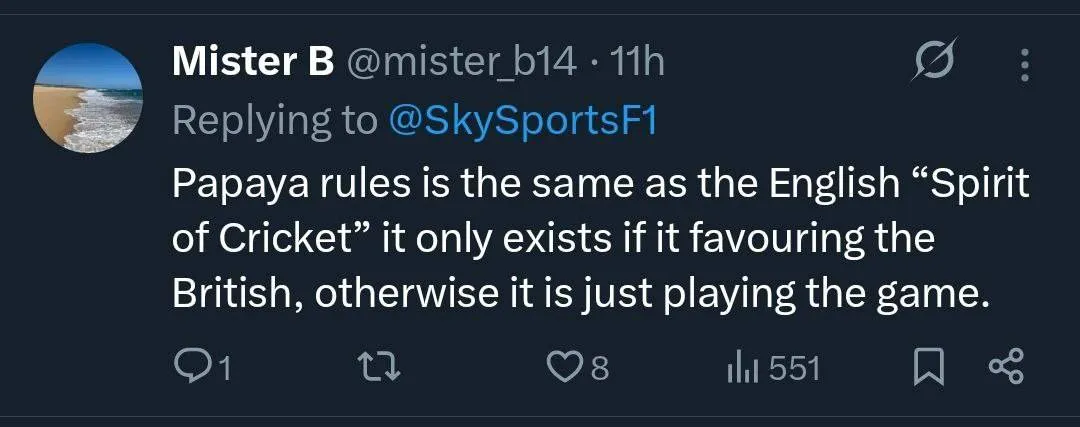
Task: Click the display name Mister B
Action: 252,63
